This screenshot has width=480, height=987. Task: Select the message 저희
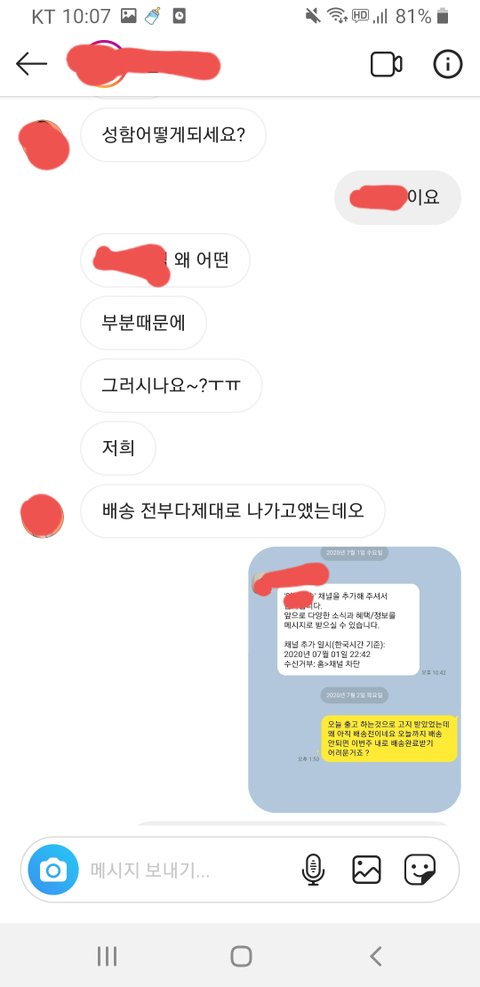click(118, 448)
